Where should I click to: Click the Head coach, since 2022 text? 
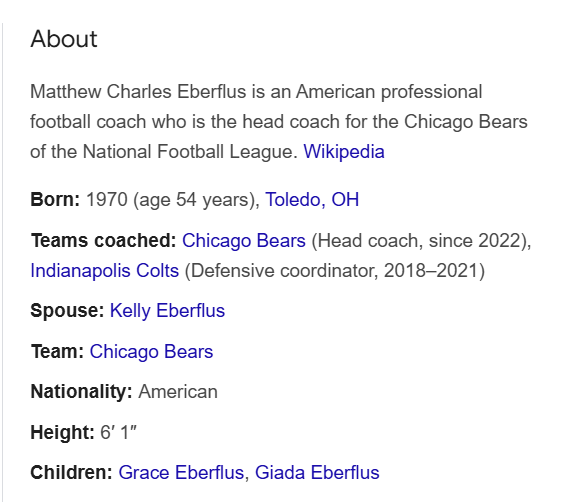coord(421,241)
